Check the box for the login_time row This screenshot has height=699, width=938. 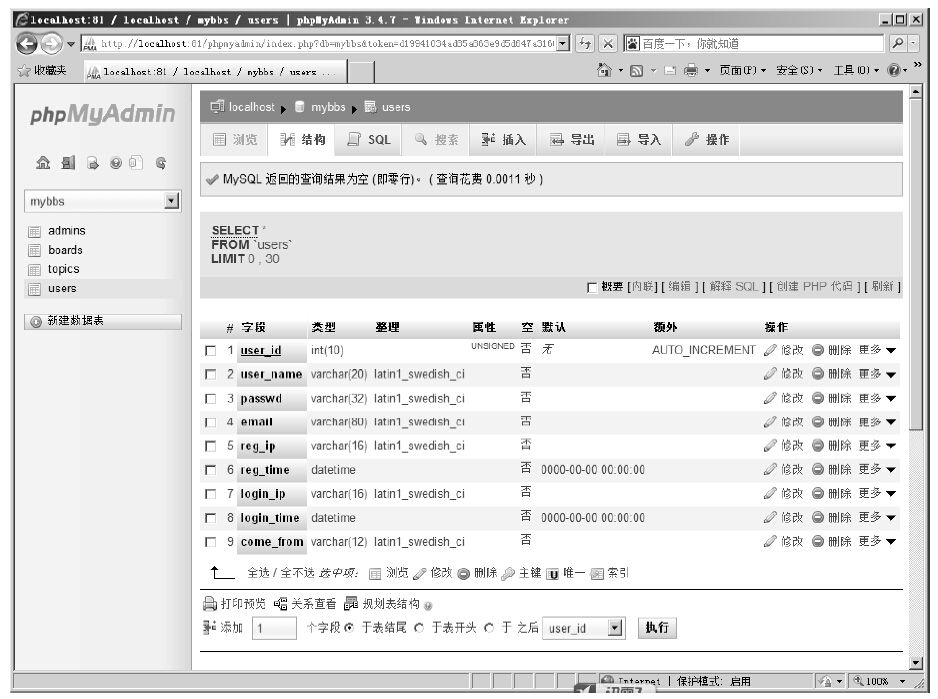click(211, 518)
